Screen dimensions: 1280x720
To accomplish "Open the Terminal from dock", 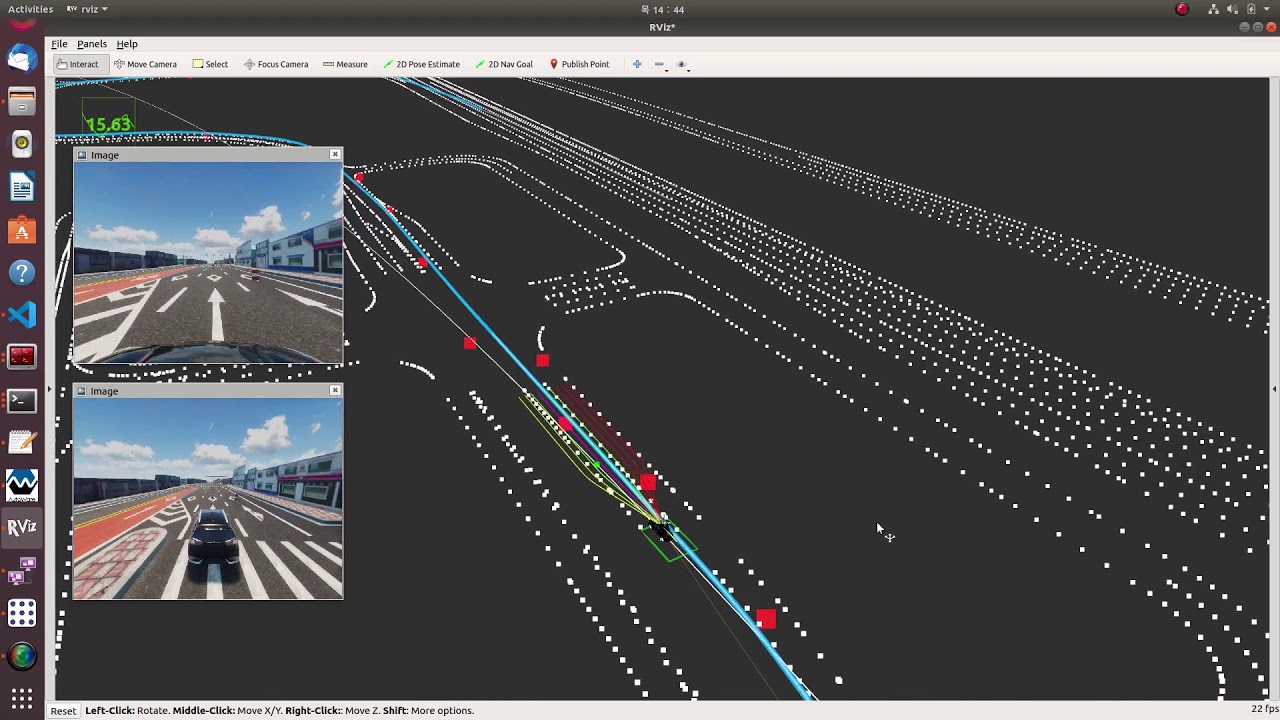I will (22, 401).
